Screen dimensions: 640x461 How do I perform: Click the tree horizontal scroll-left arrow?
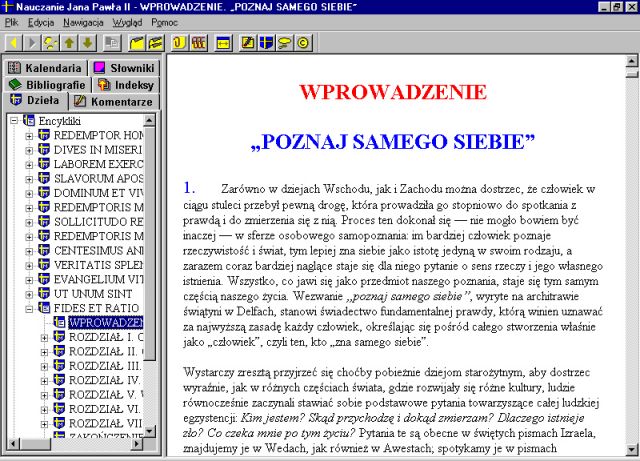[13, 443]
